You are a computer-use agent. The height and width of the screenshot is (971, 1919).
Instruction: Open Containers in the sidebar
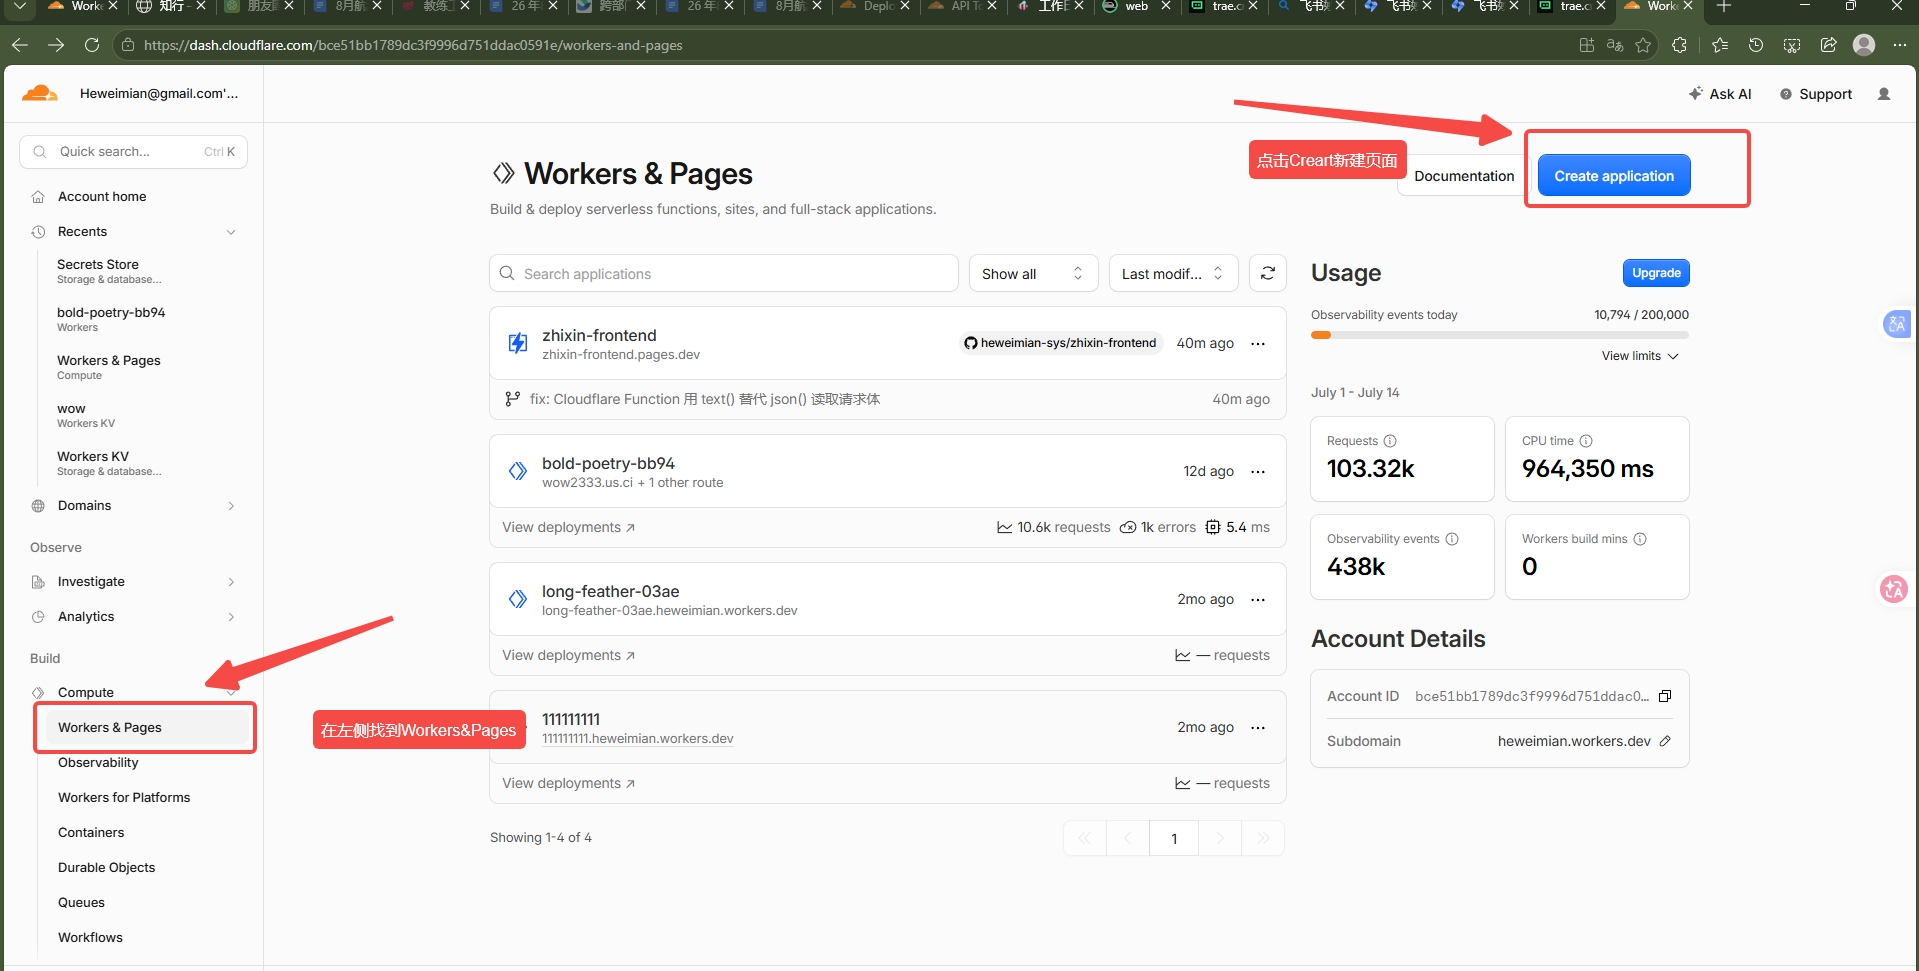(91, 832)
